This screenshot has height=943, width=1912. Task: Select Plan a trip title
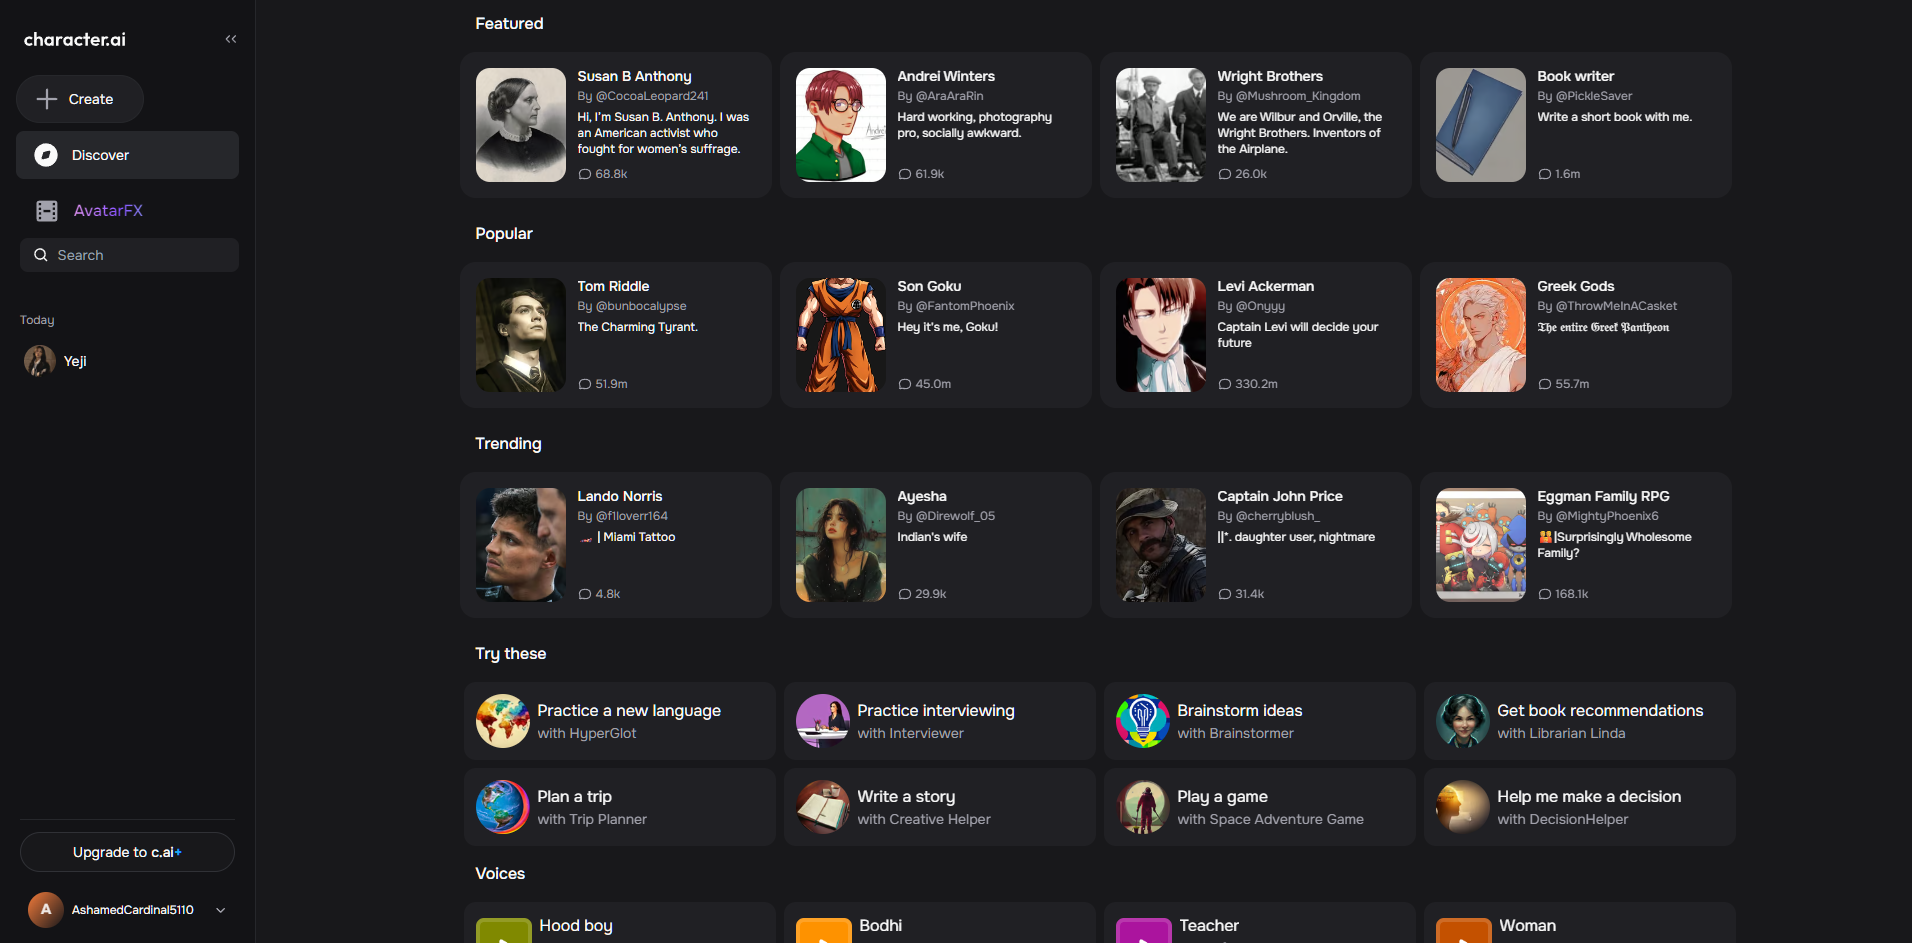click(575, 796)
